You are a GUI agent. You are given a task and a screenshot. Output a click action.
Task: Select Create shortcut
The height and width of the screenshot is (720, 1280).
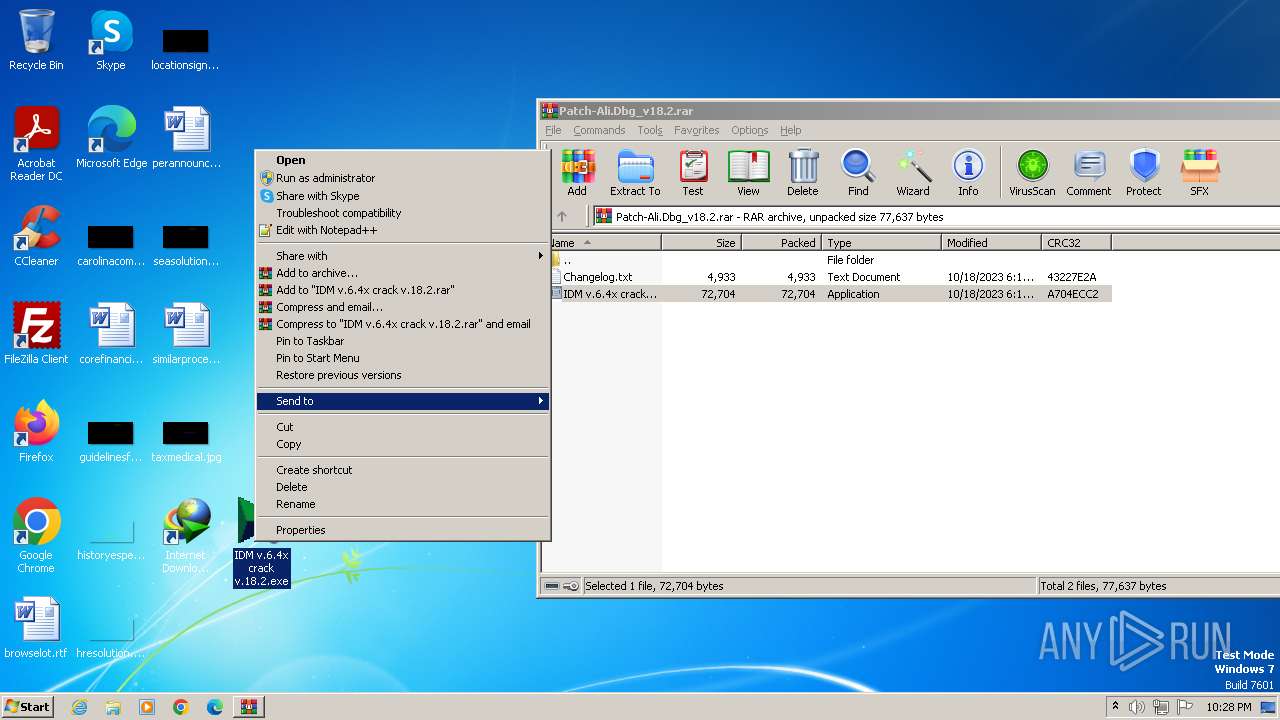coord(403,470)
